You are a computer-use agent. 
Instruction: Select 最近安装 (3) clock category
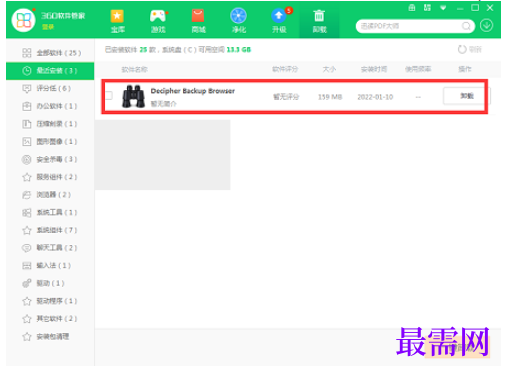tap(50, 71)
